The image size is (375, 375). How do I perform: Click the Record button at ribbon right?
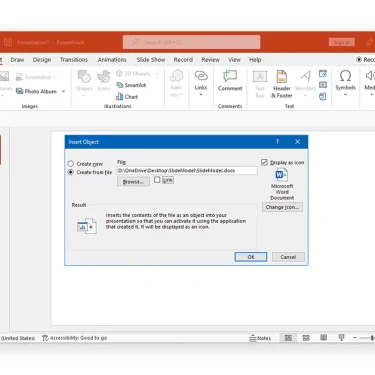click(x=365, y=60)
